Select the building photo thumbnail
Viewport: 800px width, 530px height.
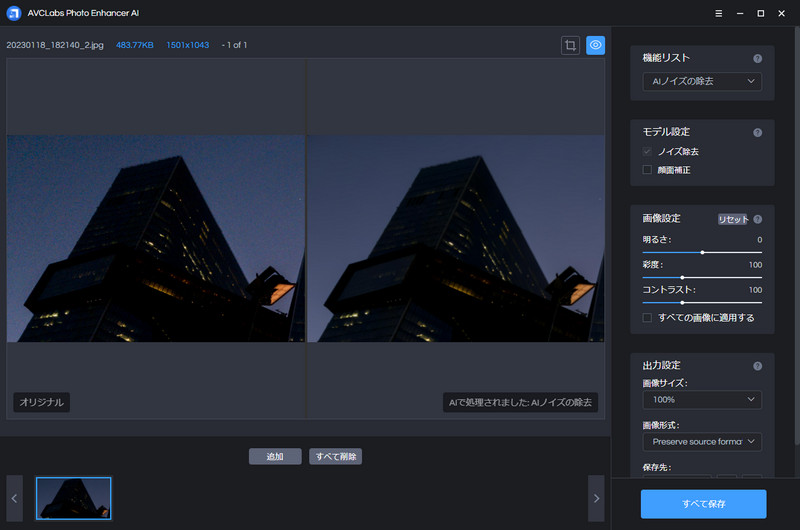pos(74,498)
